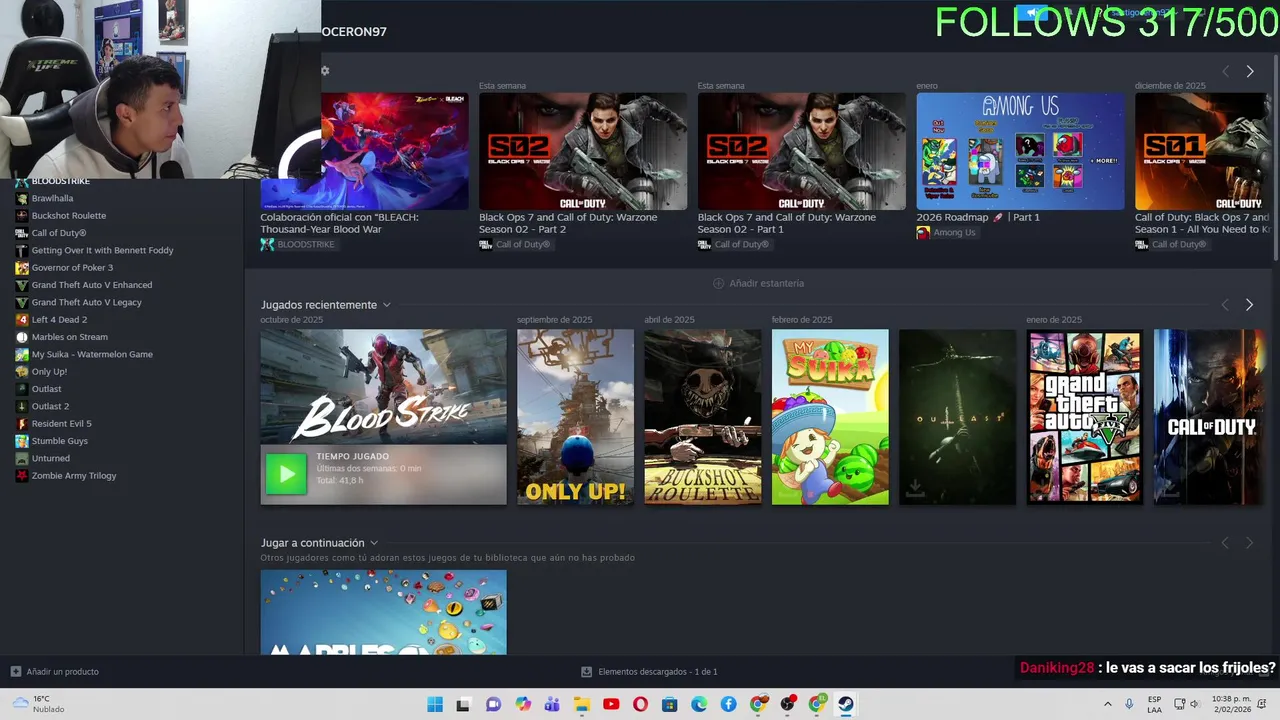Advance Jugados recientemente shelf right arrow
The width and height of the screenshot is (1280, 720).
[1249, 305]
